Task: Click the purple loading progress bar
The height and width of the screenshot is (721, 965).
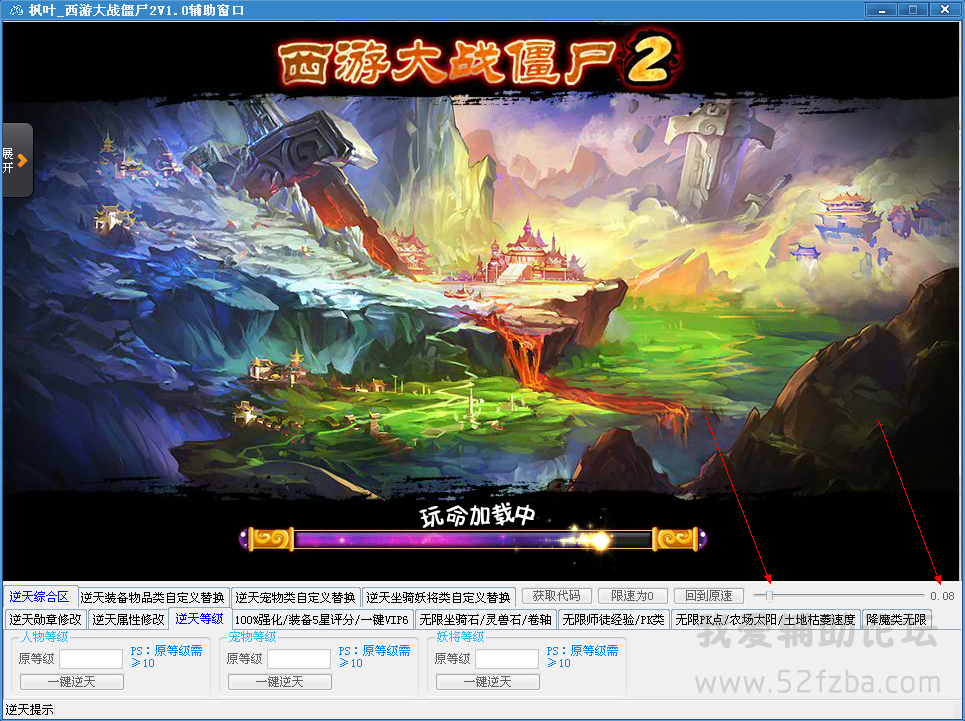Action: (x=473, y=540)
